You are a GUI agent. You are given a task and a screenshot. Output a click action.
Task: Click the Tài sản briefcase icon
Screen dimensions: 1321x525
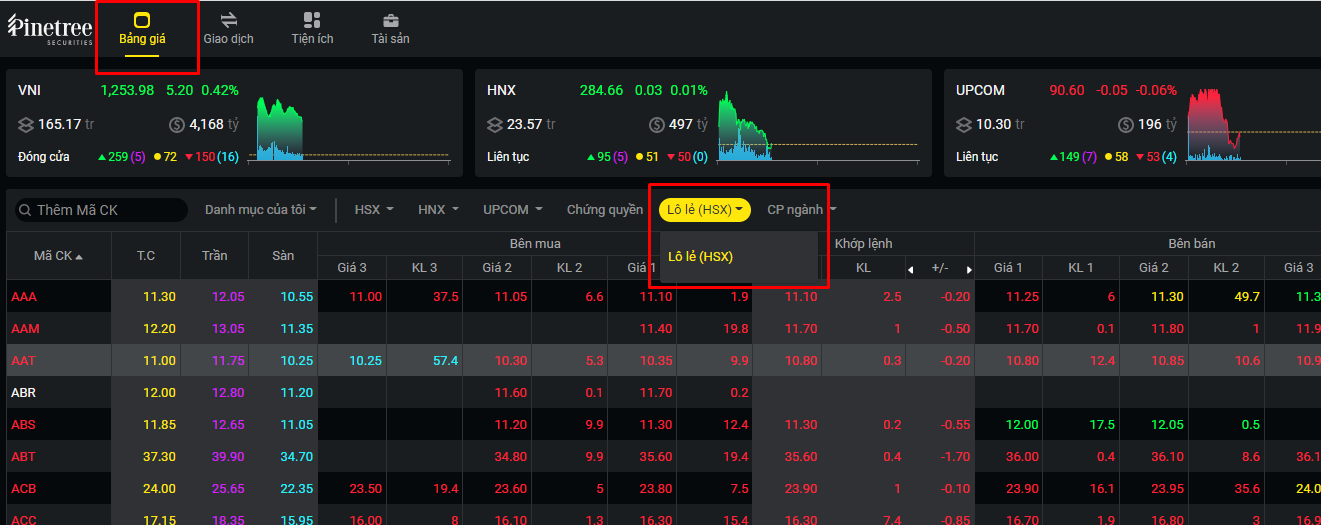[391, 21]
